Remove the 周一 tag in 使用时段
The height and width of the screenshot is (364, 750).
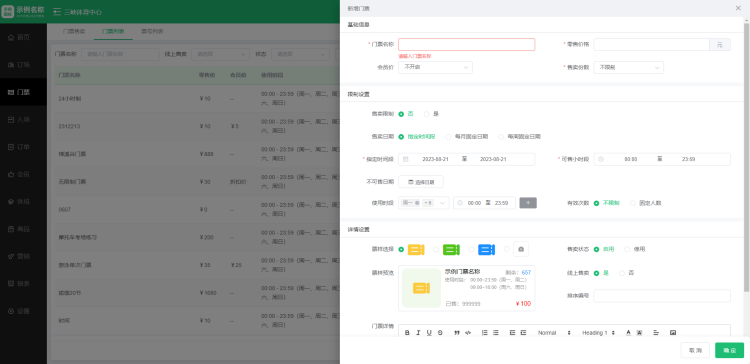pos(417,203)
